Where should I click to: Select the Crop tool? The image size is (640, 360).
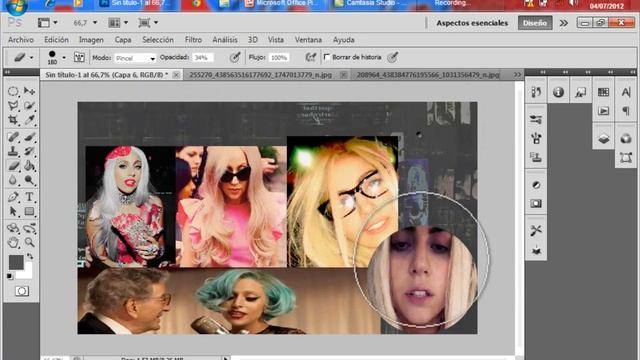[x=13, y=120]
